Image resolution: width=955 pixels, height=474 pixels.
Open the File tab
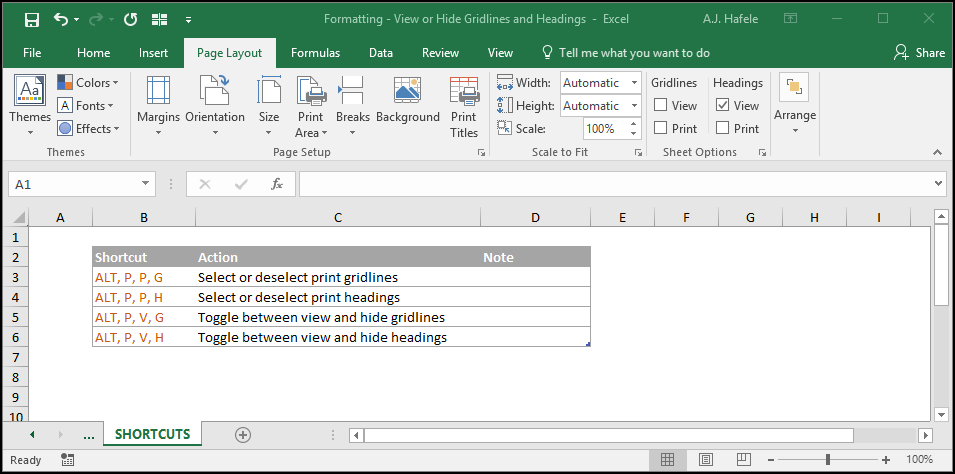click(x=32, y=53)
